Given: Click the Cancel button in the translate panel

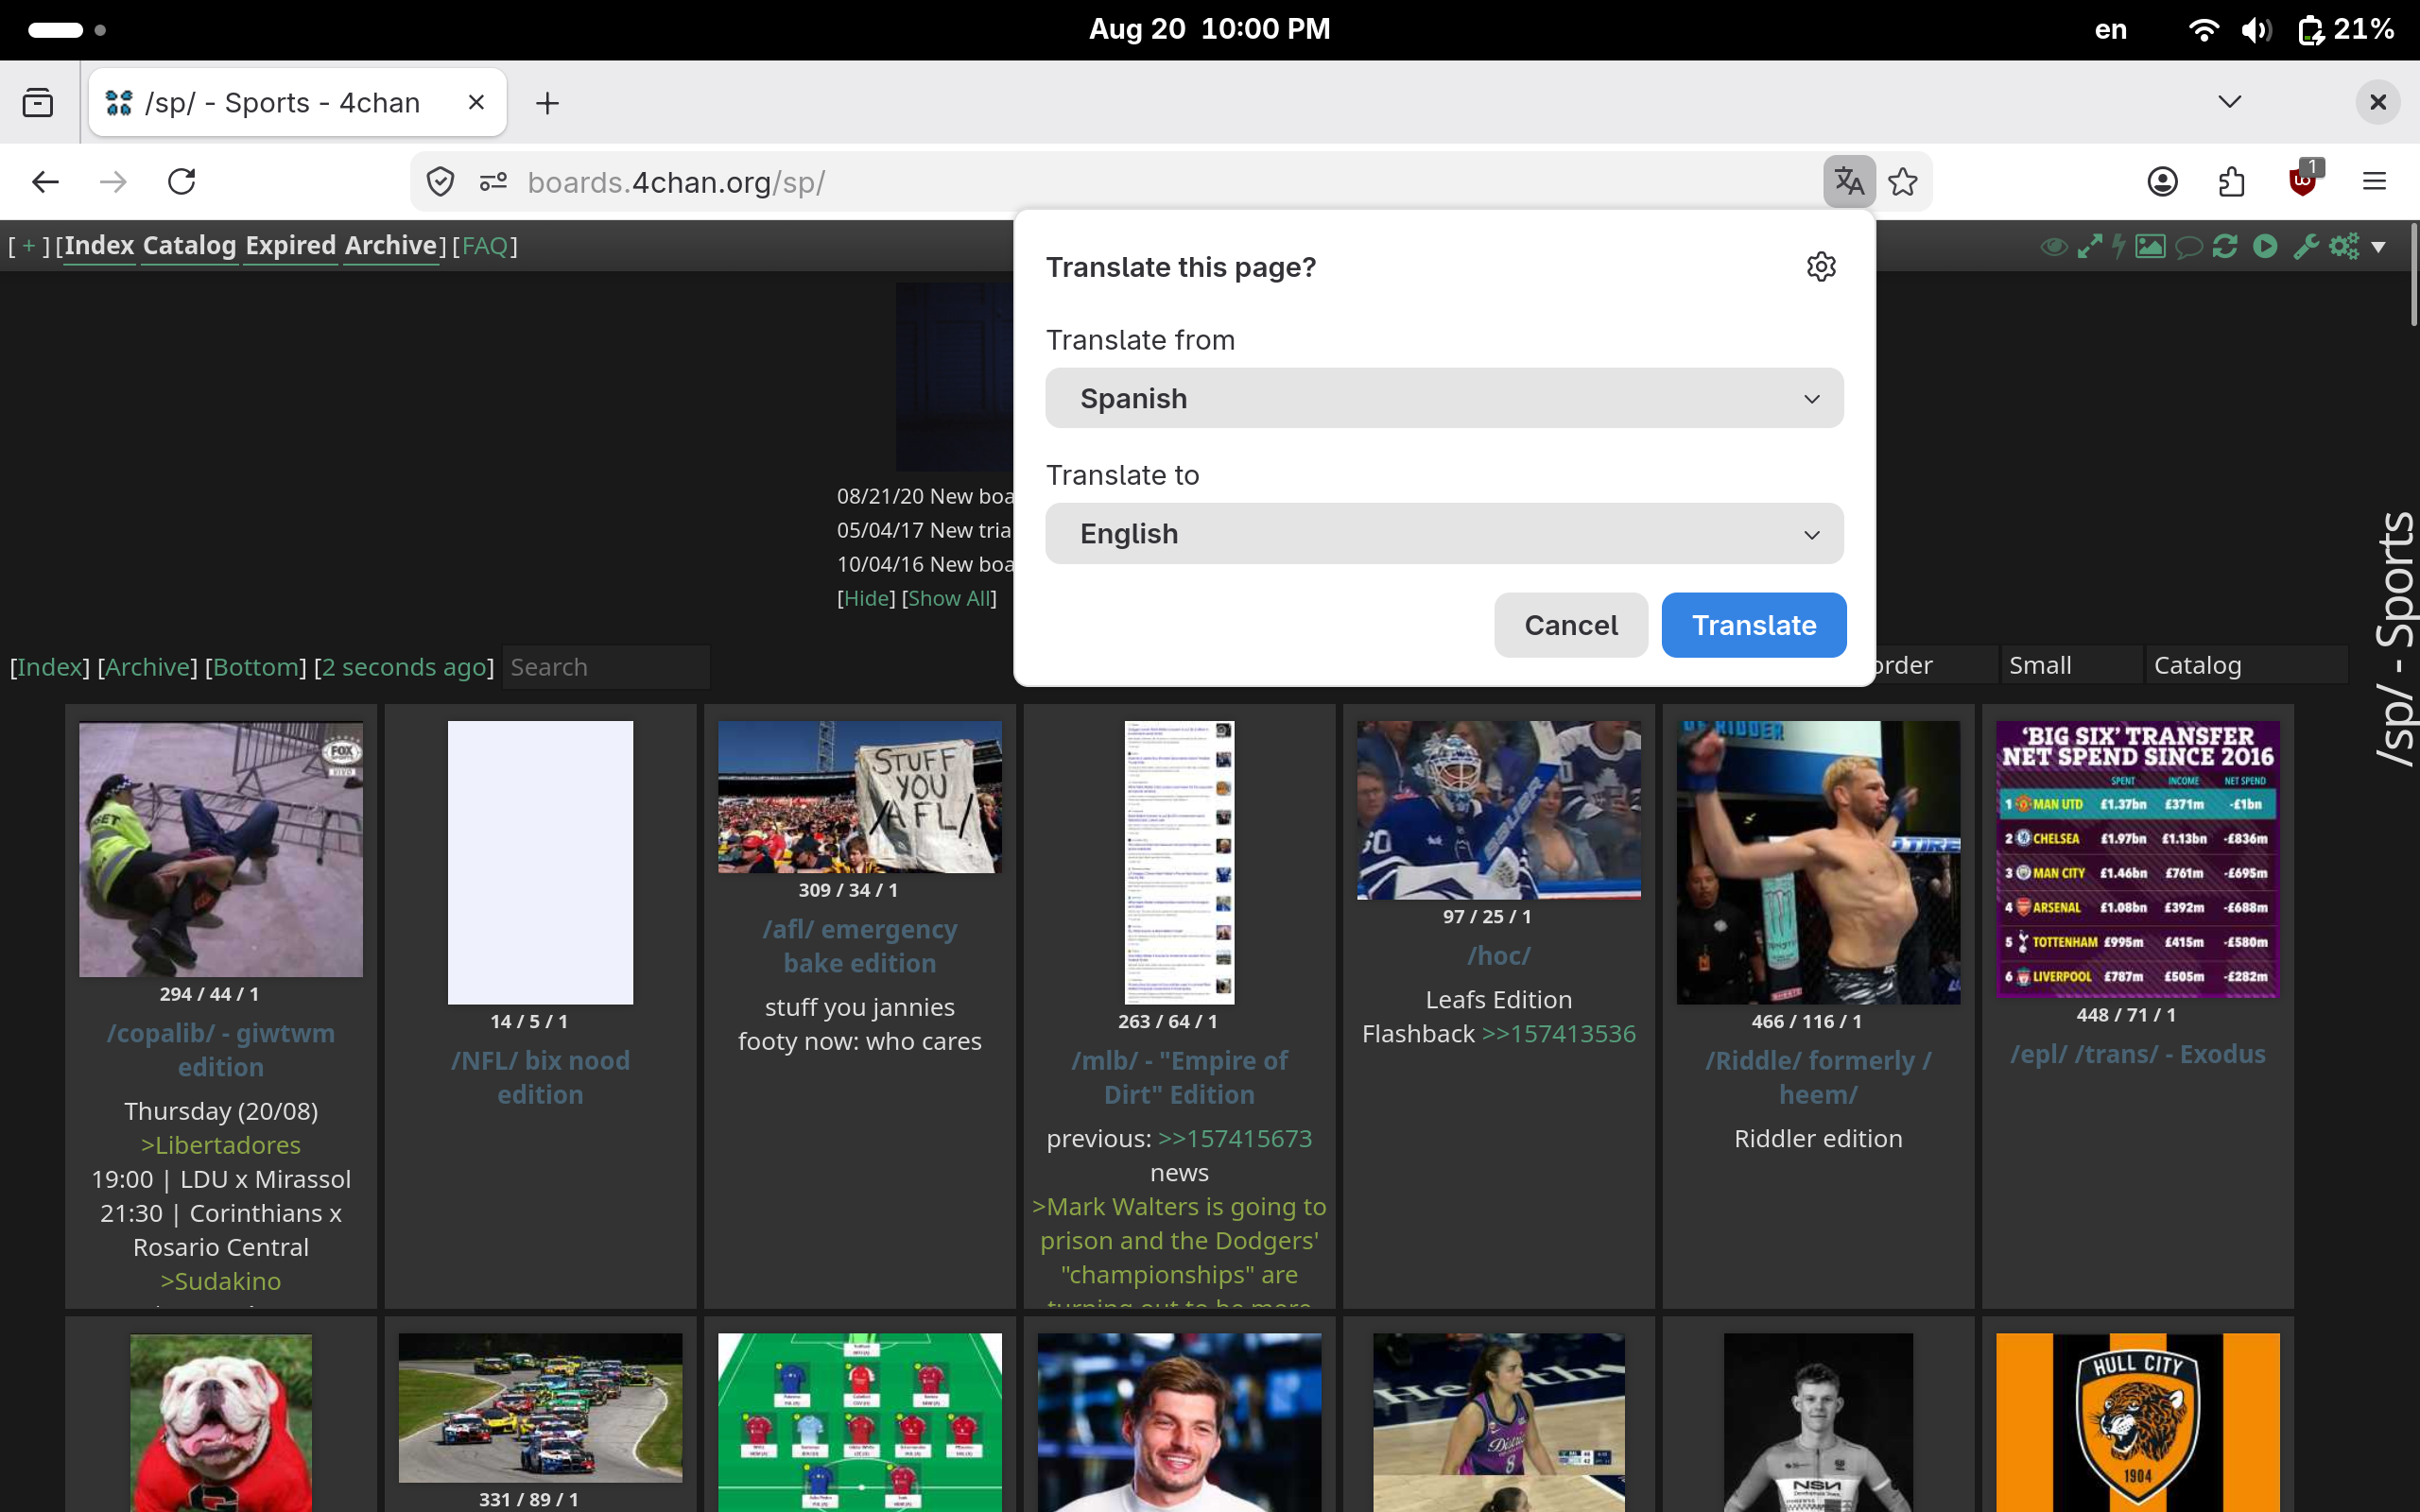Looking at the screenshot, I should pos(1570,625).
